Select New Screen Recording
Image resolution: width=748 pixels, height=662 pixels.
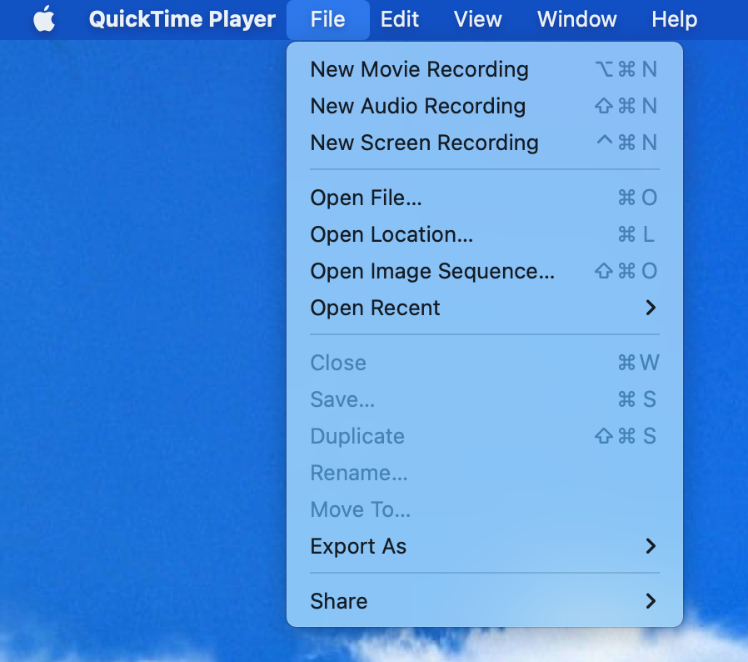coord(484,143)
